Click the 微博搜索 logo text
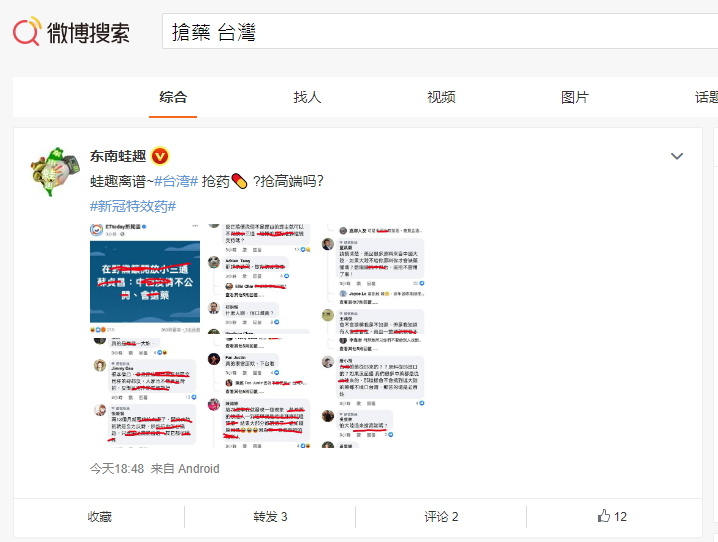This screenshot has height=542, width=718. tap(88, 33)
